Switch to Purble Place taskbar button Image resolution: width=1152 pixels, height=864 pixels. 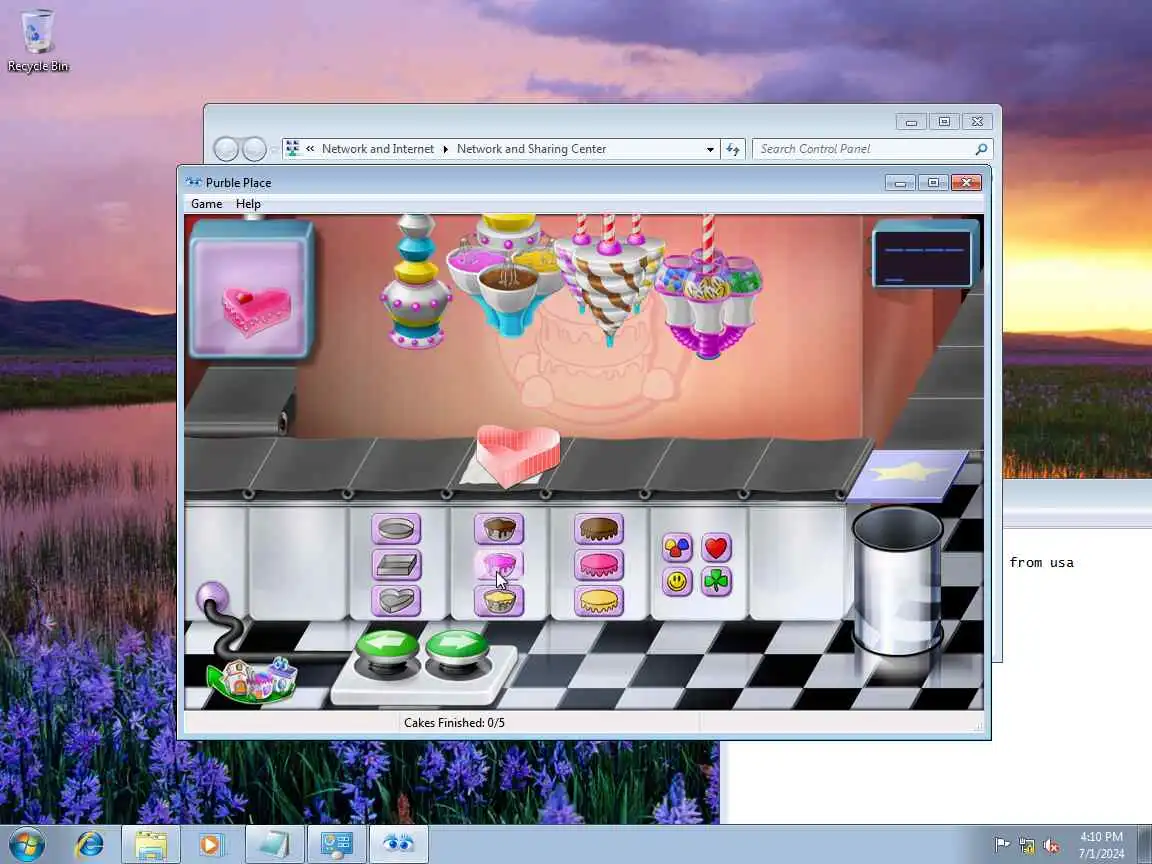coord(398,844)
